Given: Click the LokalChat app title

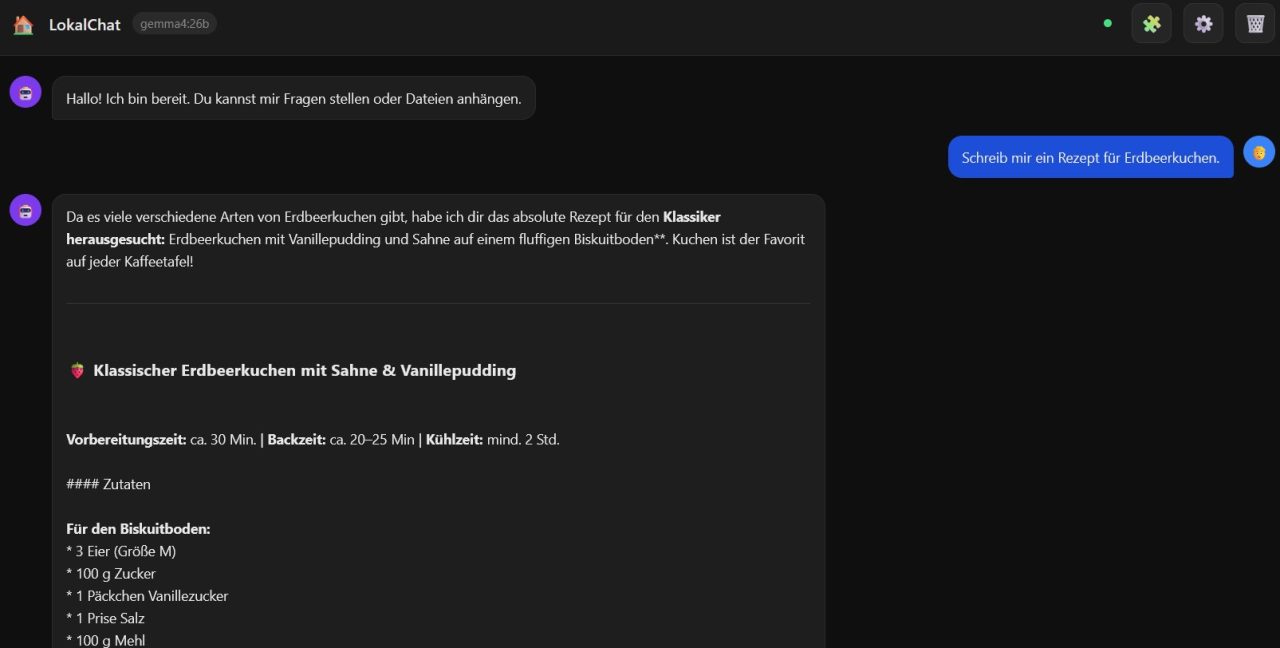Looking at the screenshot, I should (85, 25).
